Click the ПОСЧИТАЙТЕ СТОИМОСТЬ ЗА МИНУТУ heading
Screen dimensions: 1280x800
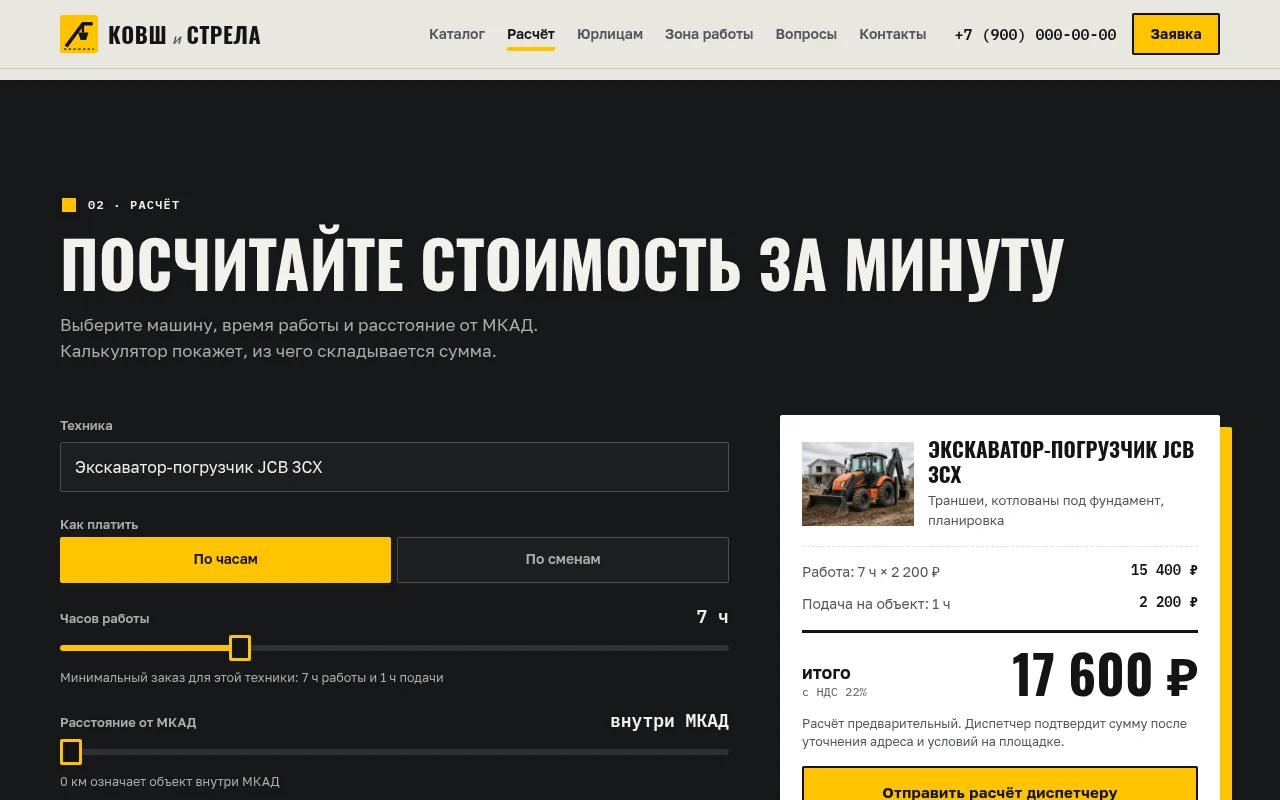coord(562,265)
